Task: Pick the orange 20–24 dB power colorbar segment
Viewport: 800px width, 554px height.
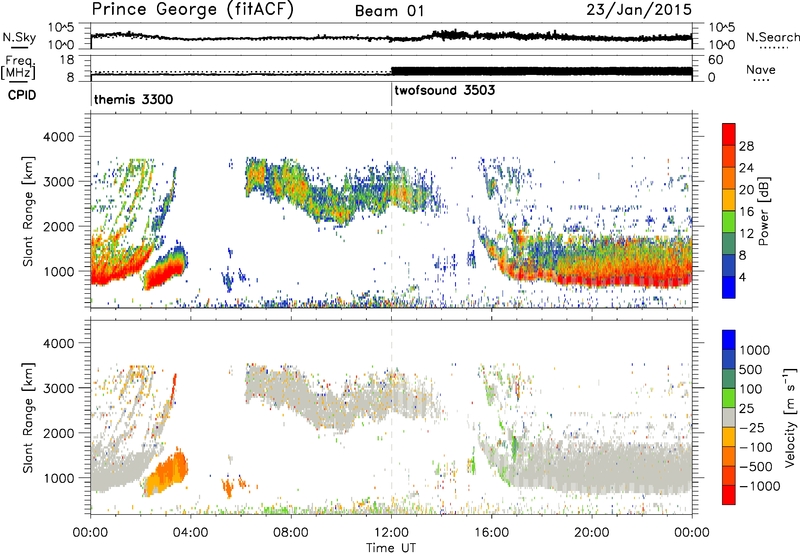Action: click(x=729, y=179)
